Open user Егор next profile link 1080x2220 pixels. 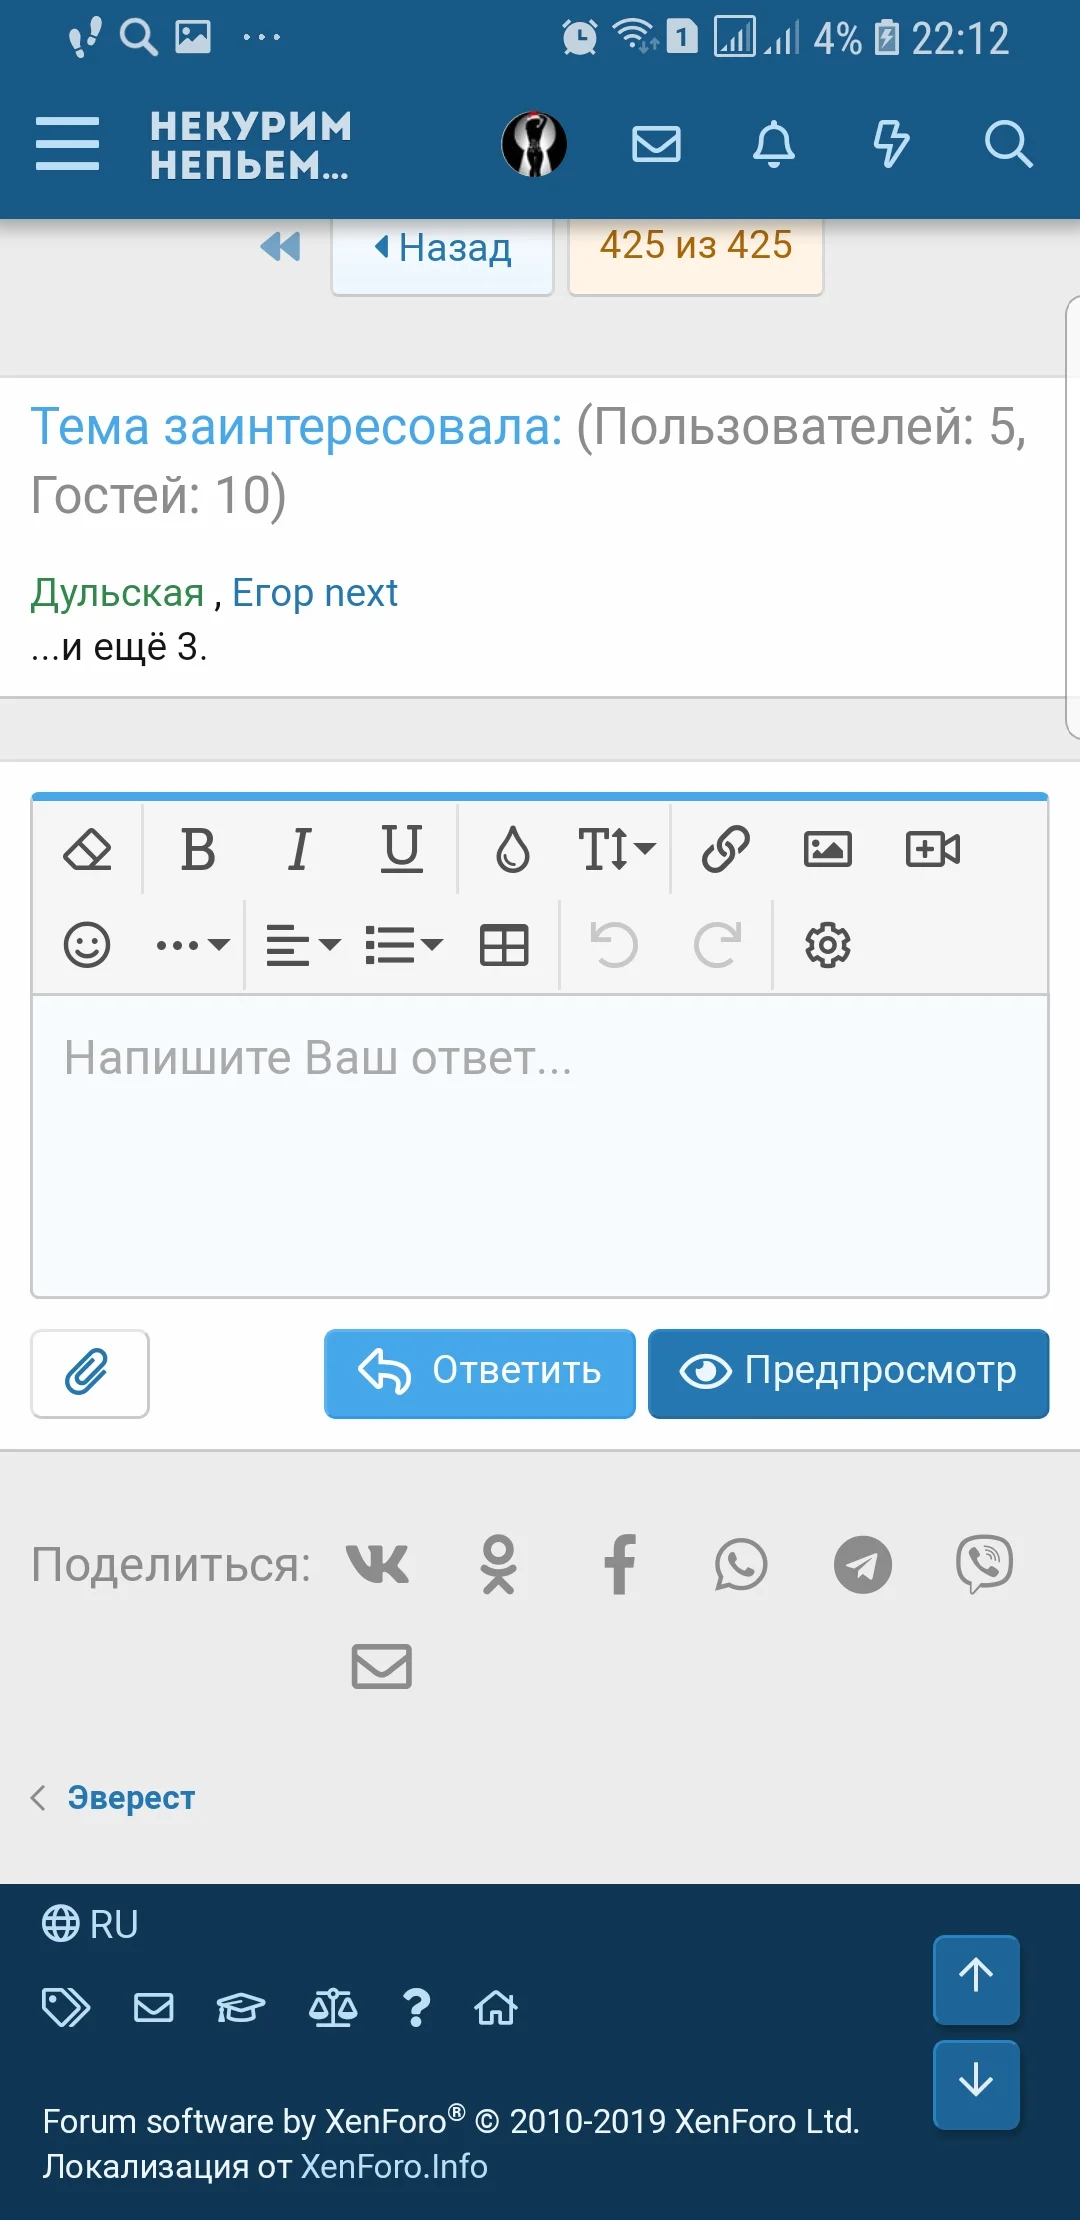click(315, 593)
